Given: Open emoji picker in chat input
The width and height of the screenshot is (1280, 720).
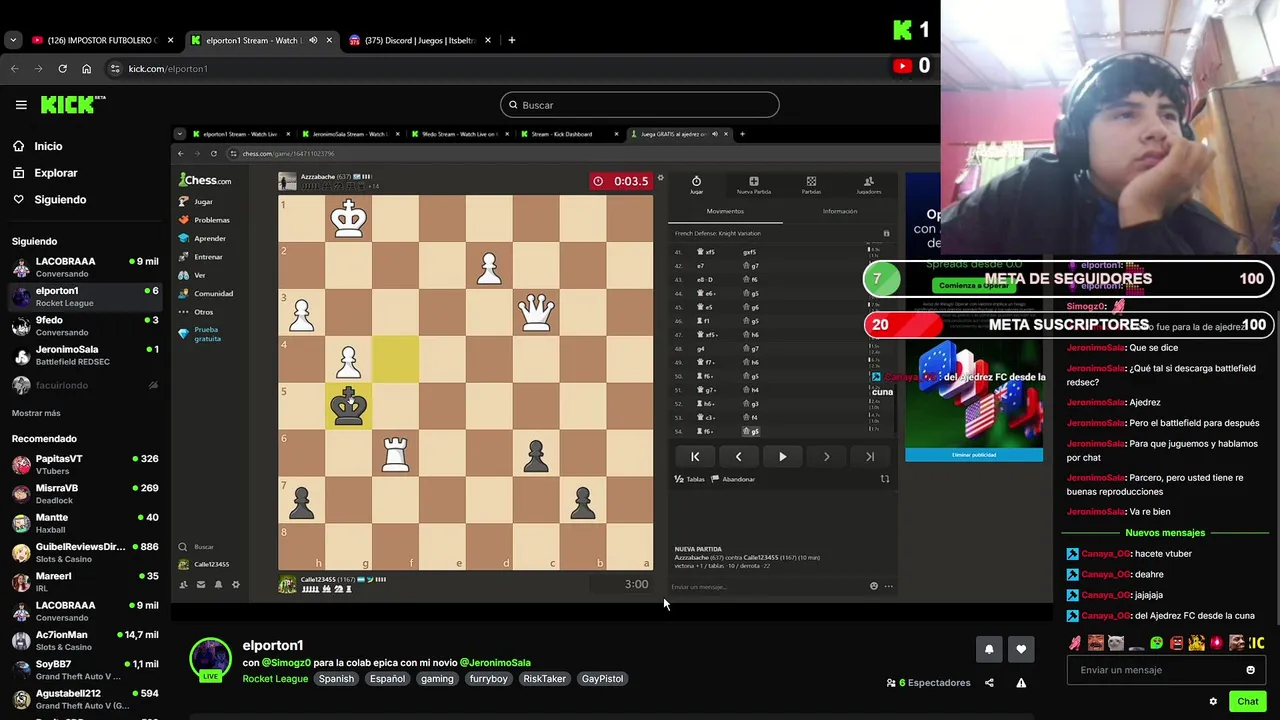Looking at the screenshot, I should [1250, 670].
